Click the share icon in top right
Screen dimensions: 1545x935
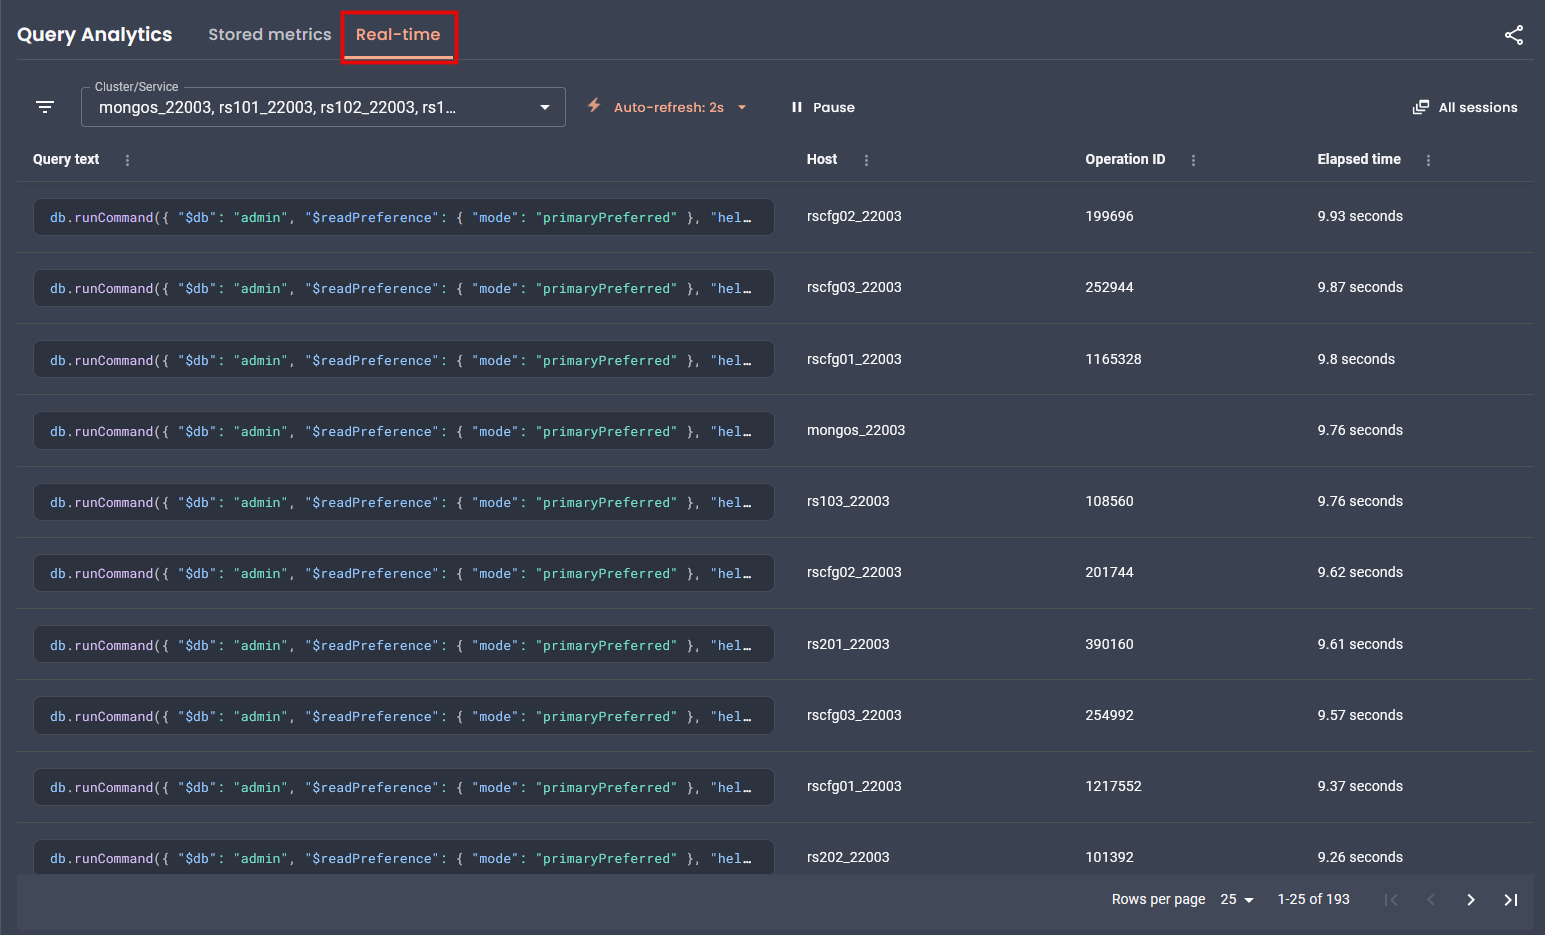click(1514, 35)
